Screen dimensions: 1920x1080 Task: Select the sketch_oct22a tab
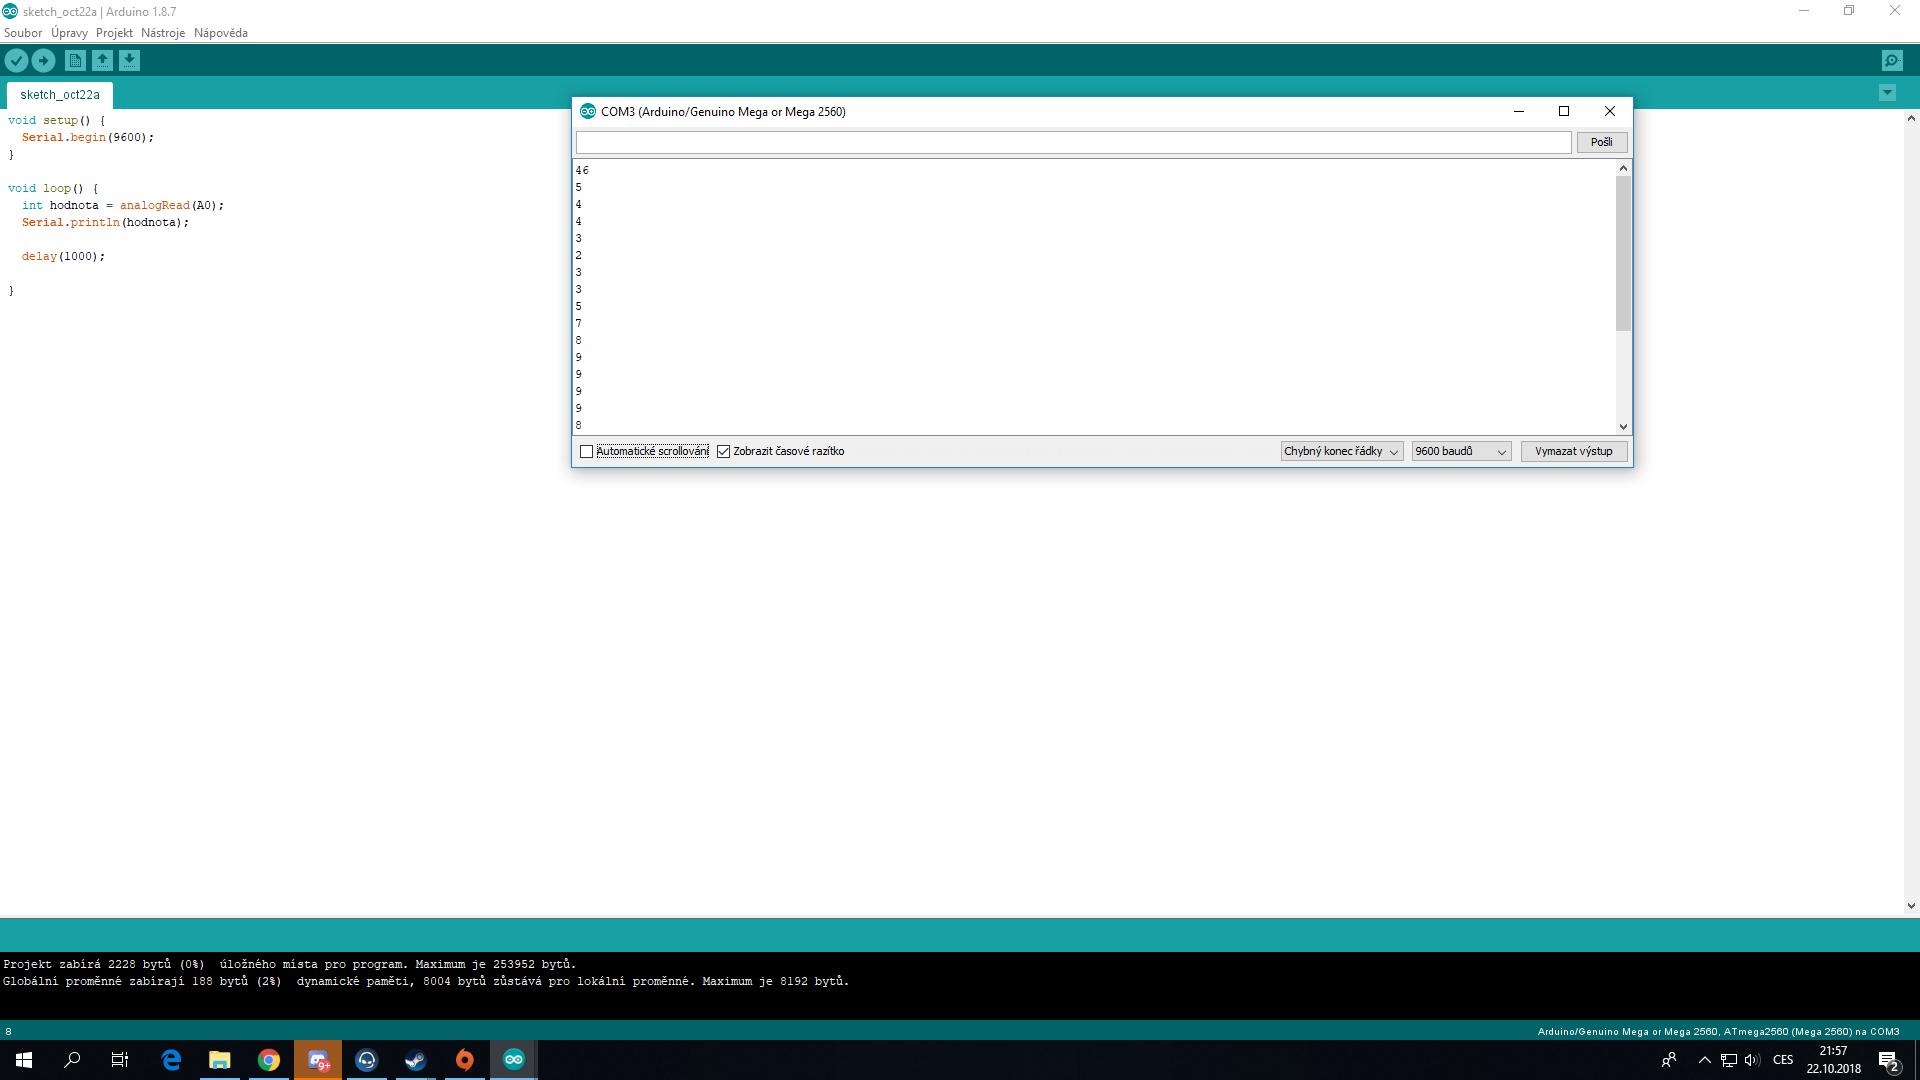60,95
